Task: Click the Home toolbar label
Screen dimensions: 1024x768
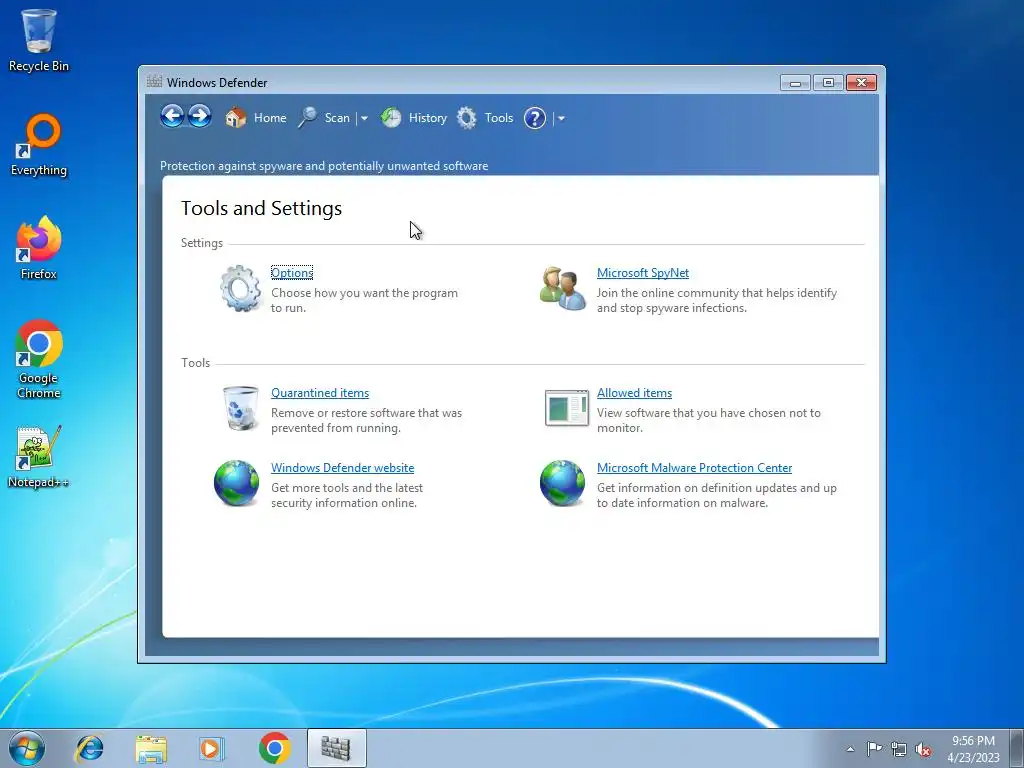Action: point(270,118)
